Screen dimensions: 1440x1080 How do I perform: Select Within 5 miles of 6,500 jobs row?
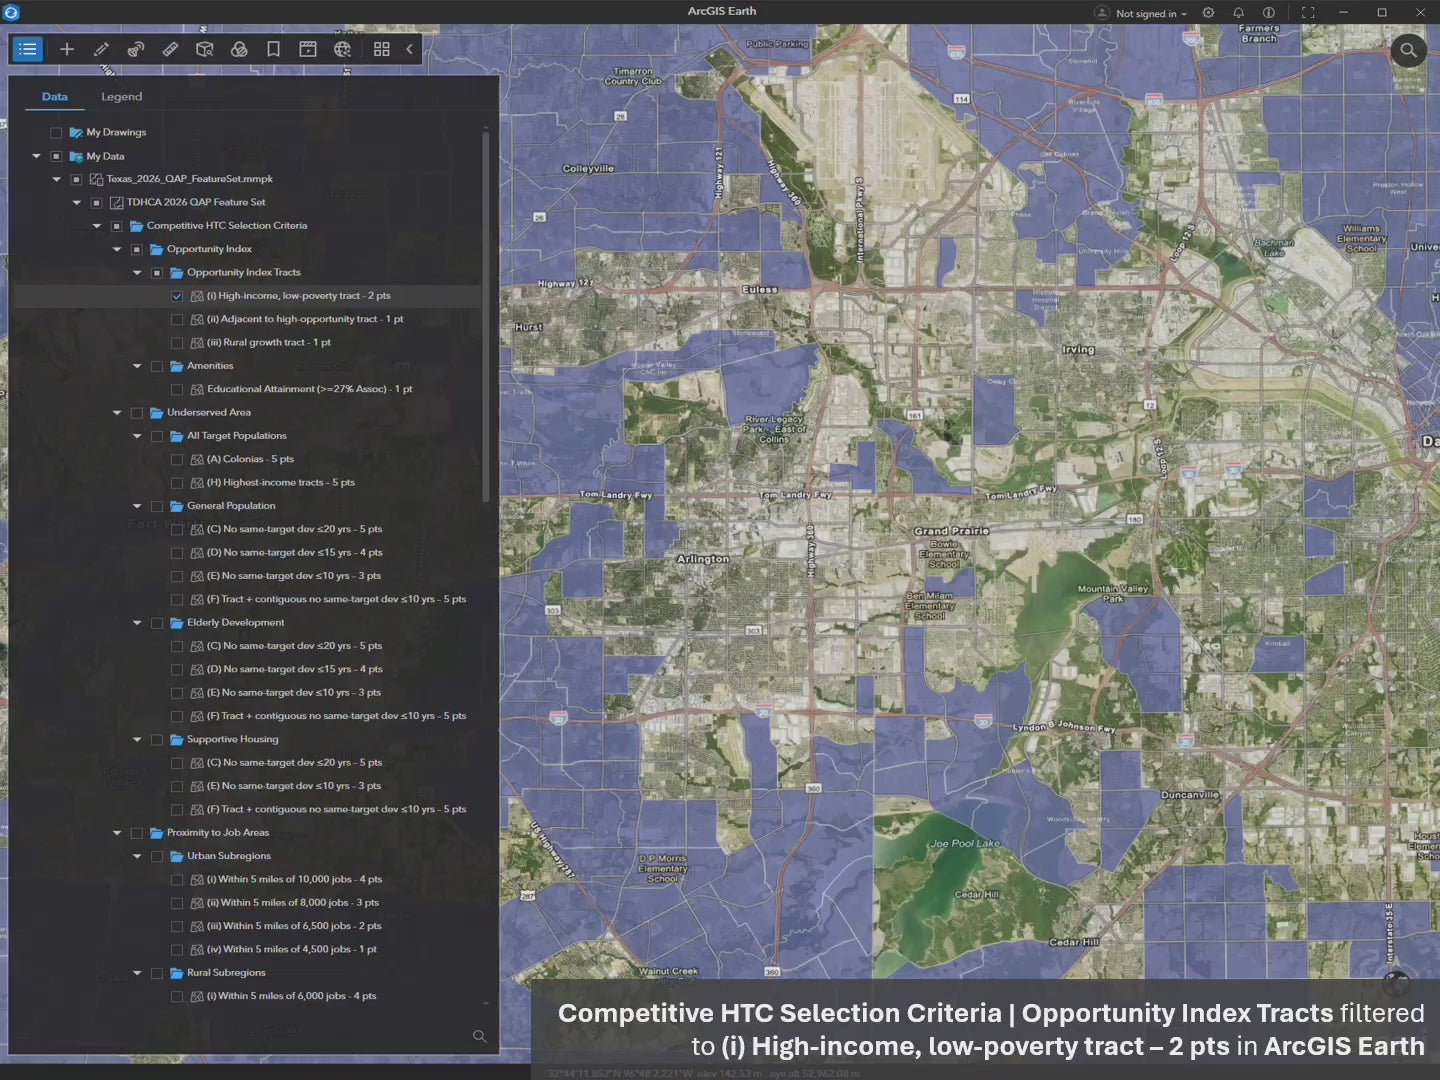[x=248, y=927]
